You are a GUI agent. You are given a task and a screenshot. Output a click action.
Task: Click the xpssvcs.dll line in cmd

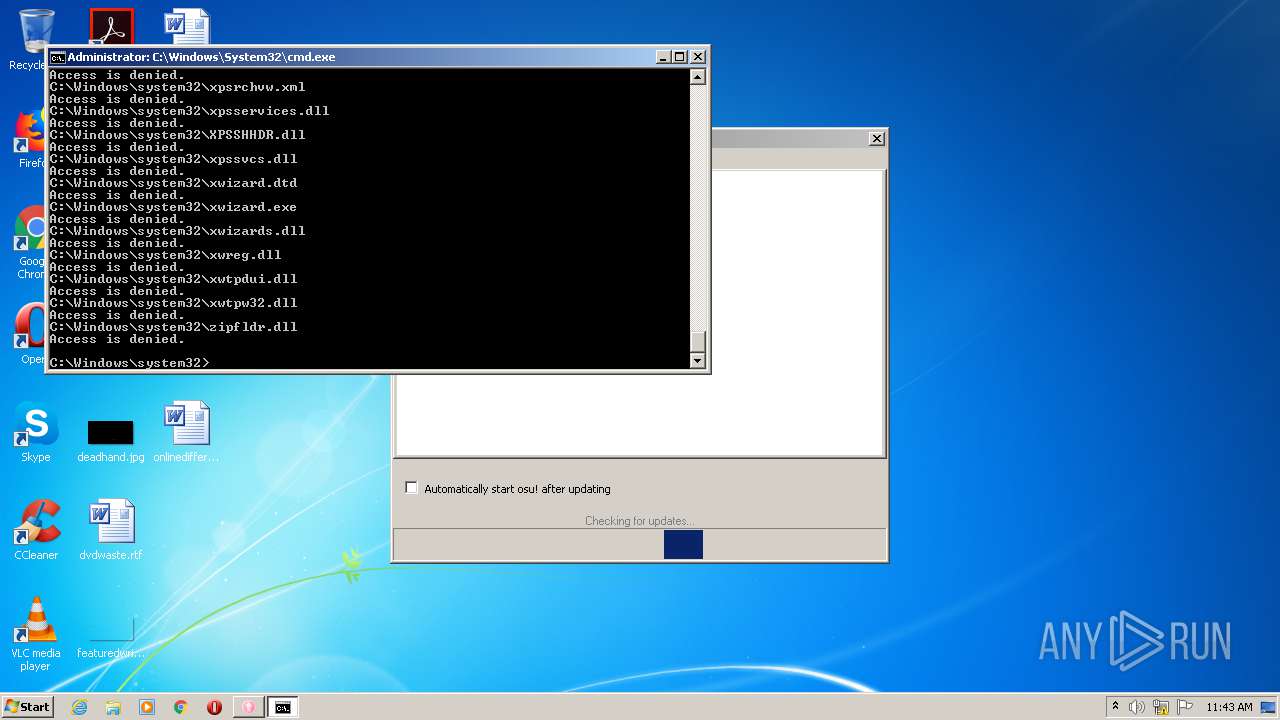[x=173, y=159]
